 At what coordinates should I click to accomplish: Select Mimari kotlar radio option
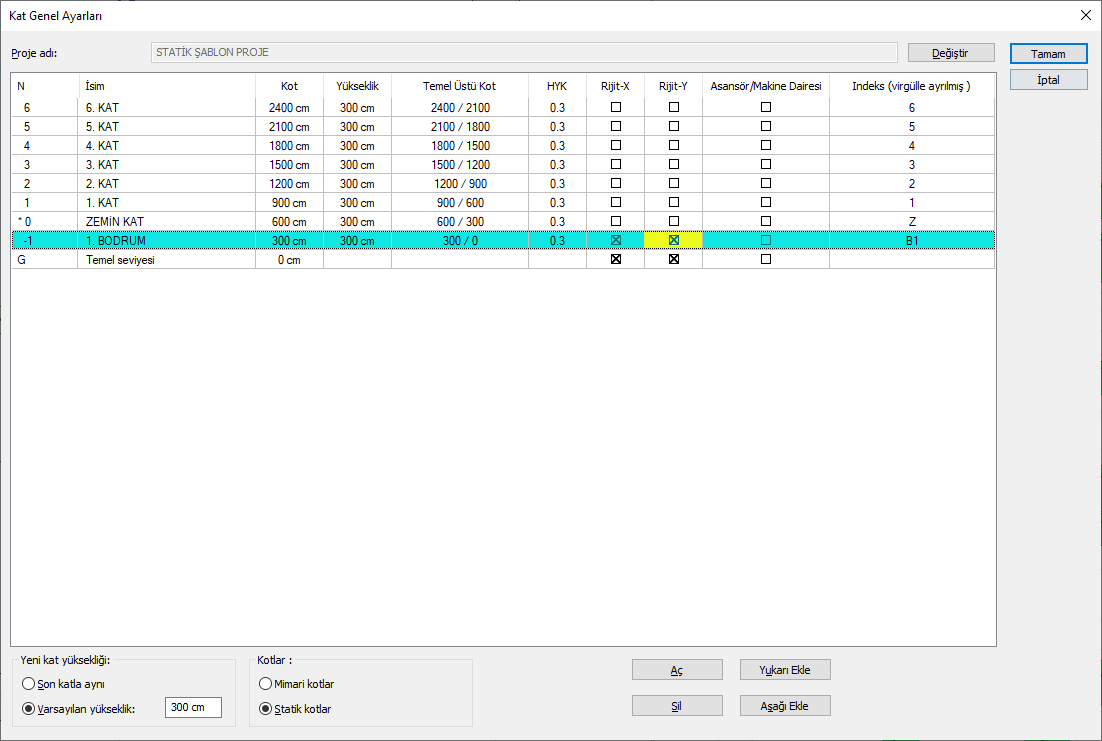point(265,685)
